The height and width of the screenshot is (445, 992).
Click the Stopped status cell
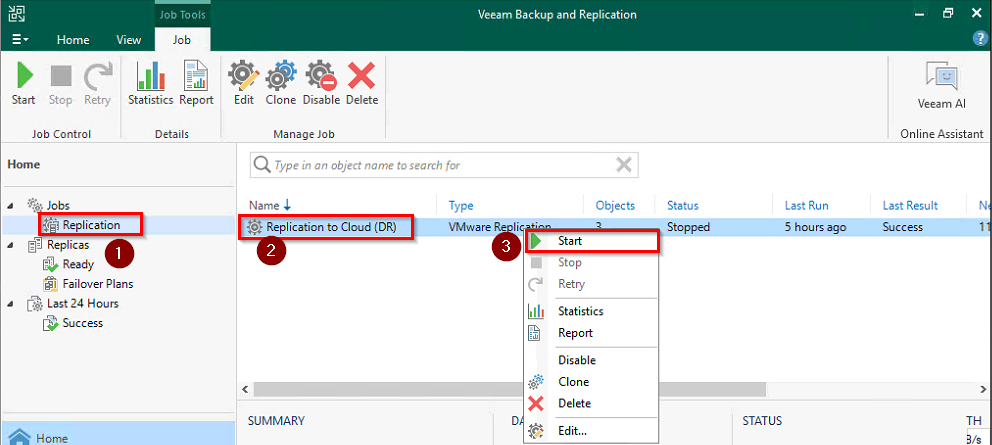(688, 227)
